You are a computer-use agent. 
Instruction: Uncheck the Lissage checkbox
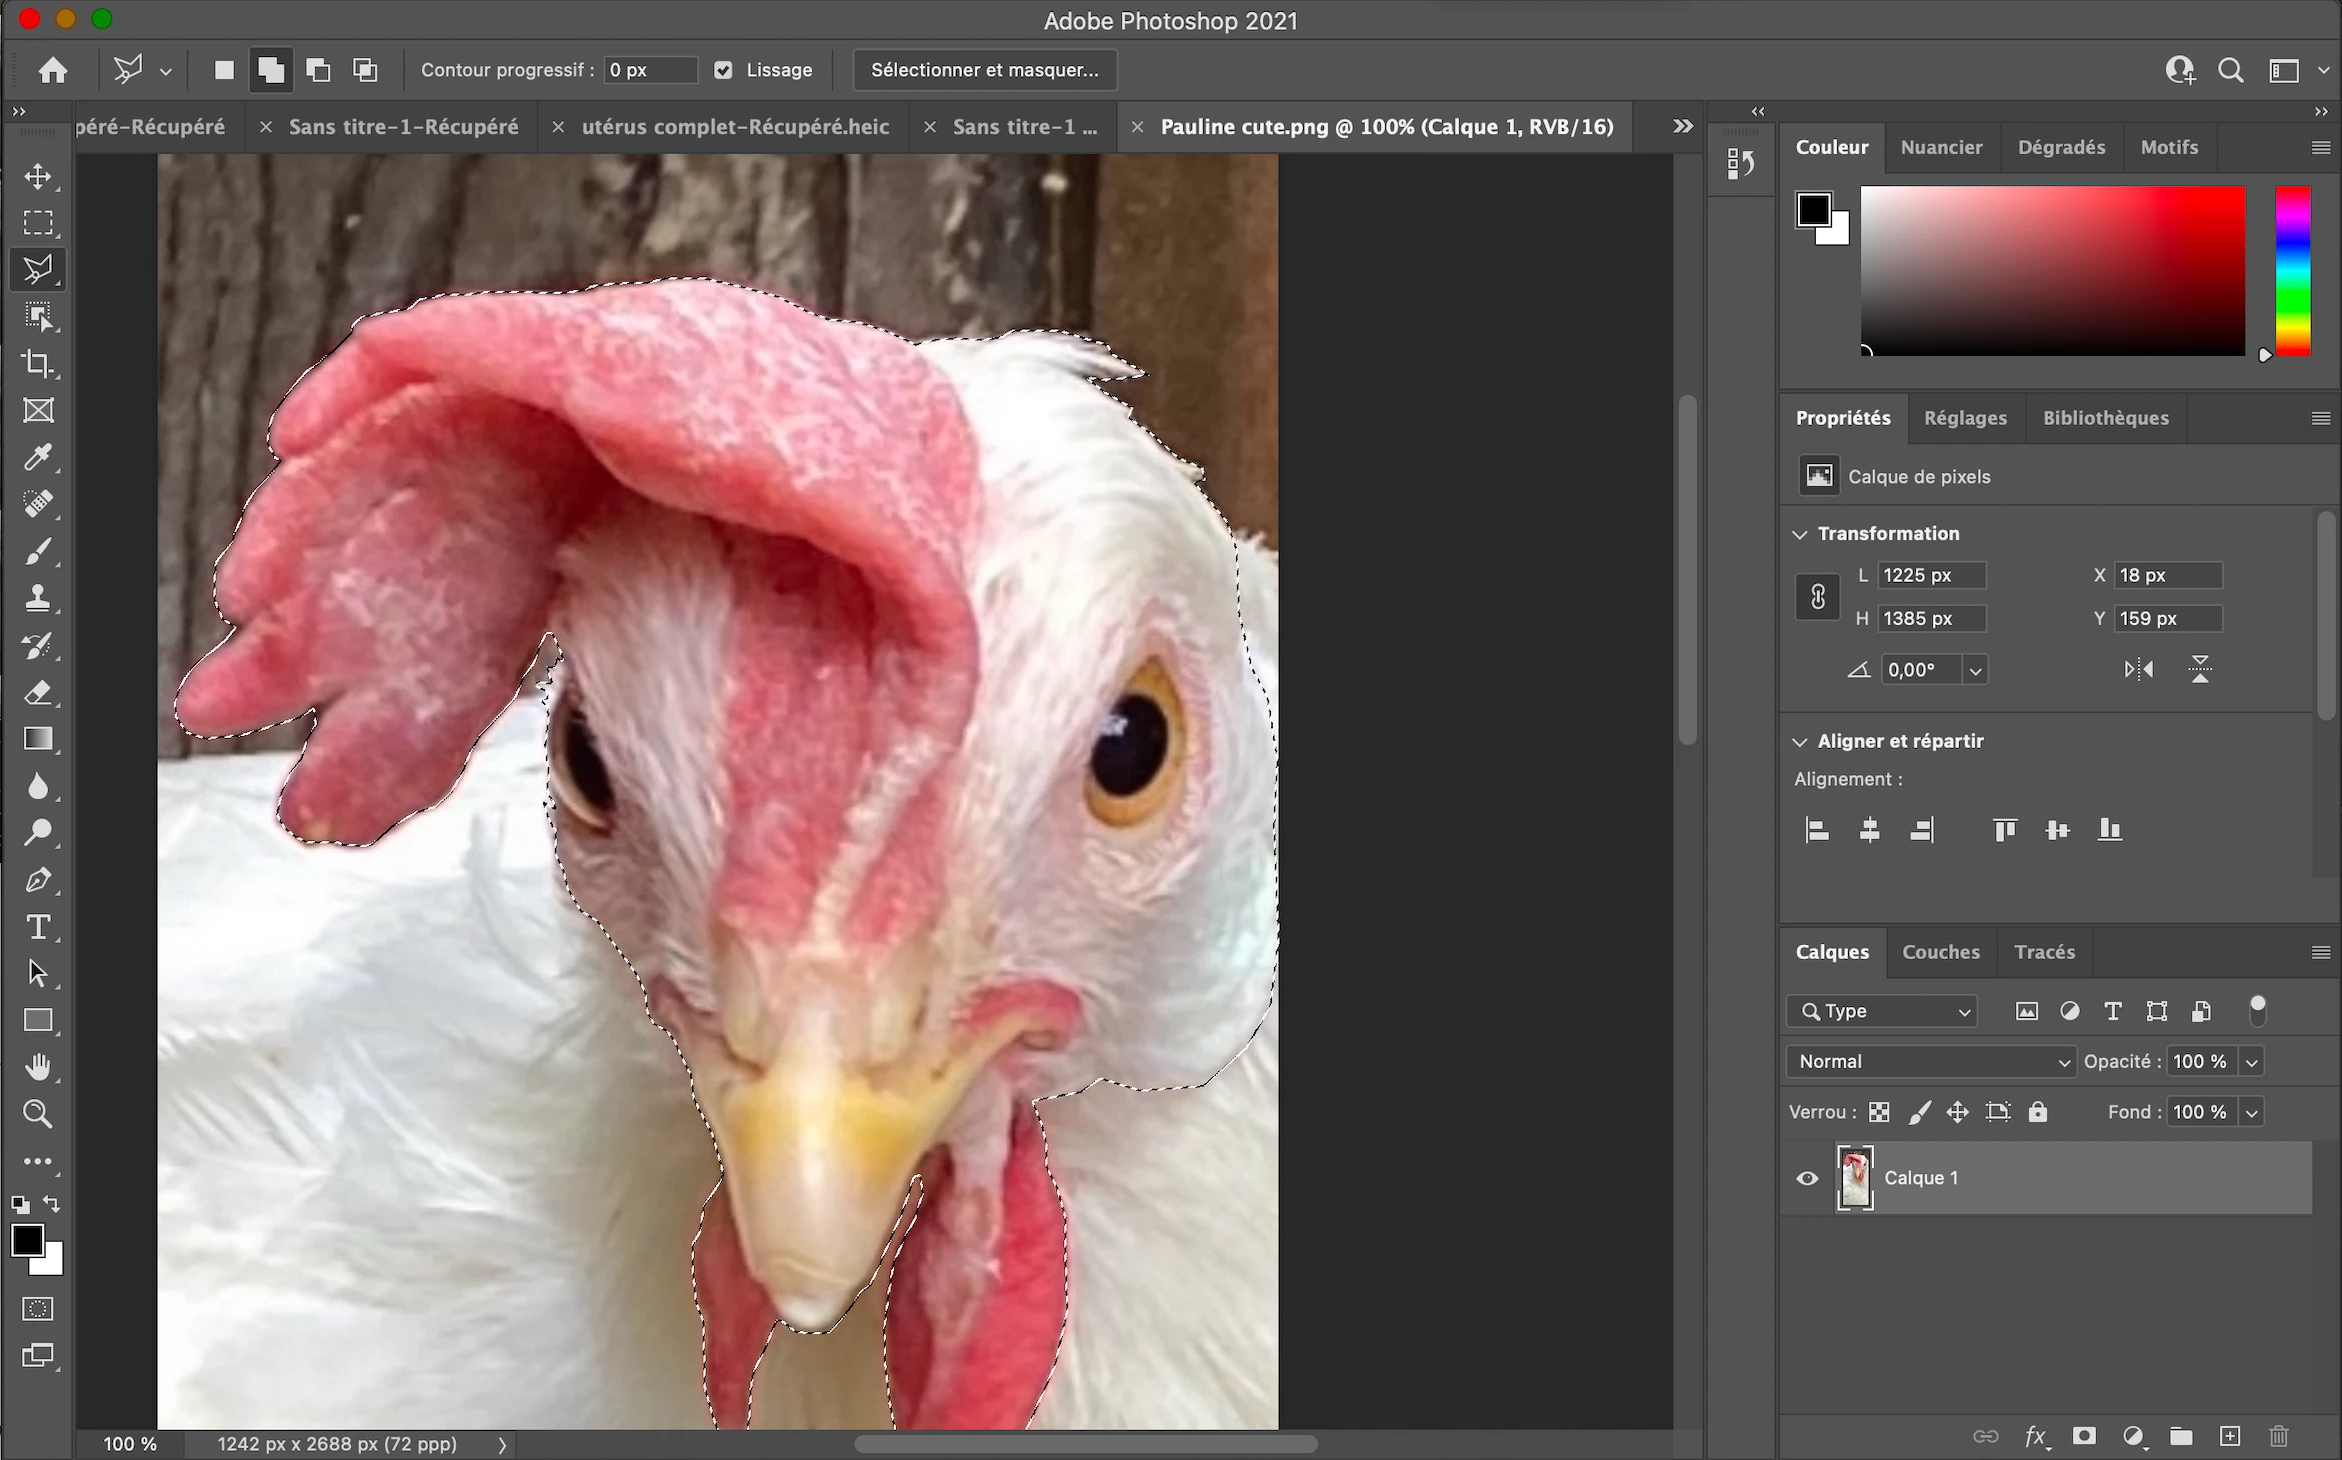pyautogui.click(x=723, y=70)
